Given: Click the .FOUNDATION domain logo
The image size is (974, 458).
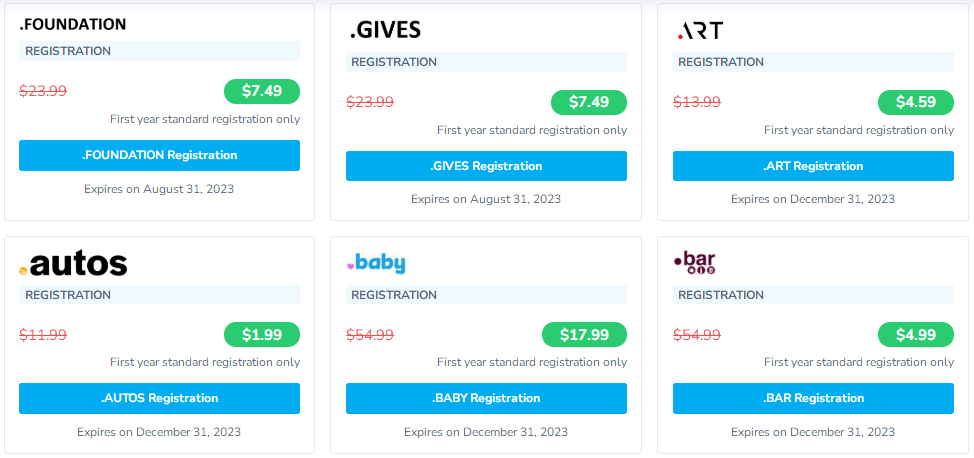Looking at the screenshot, I should tap(72, 24).
